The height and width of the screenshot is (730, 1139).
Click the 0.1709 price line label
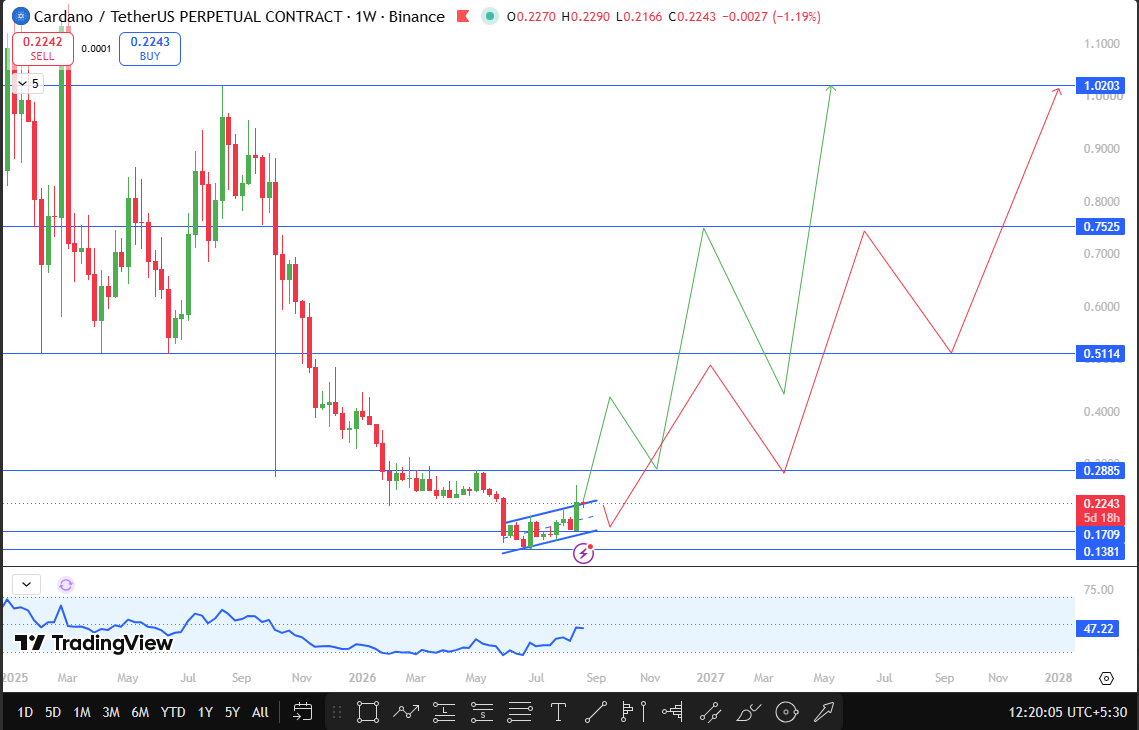click(1101, 535)
